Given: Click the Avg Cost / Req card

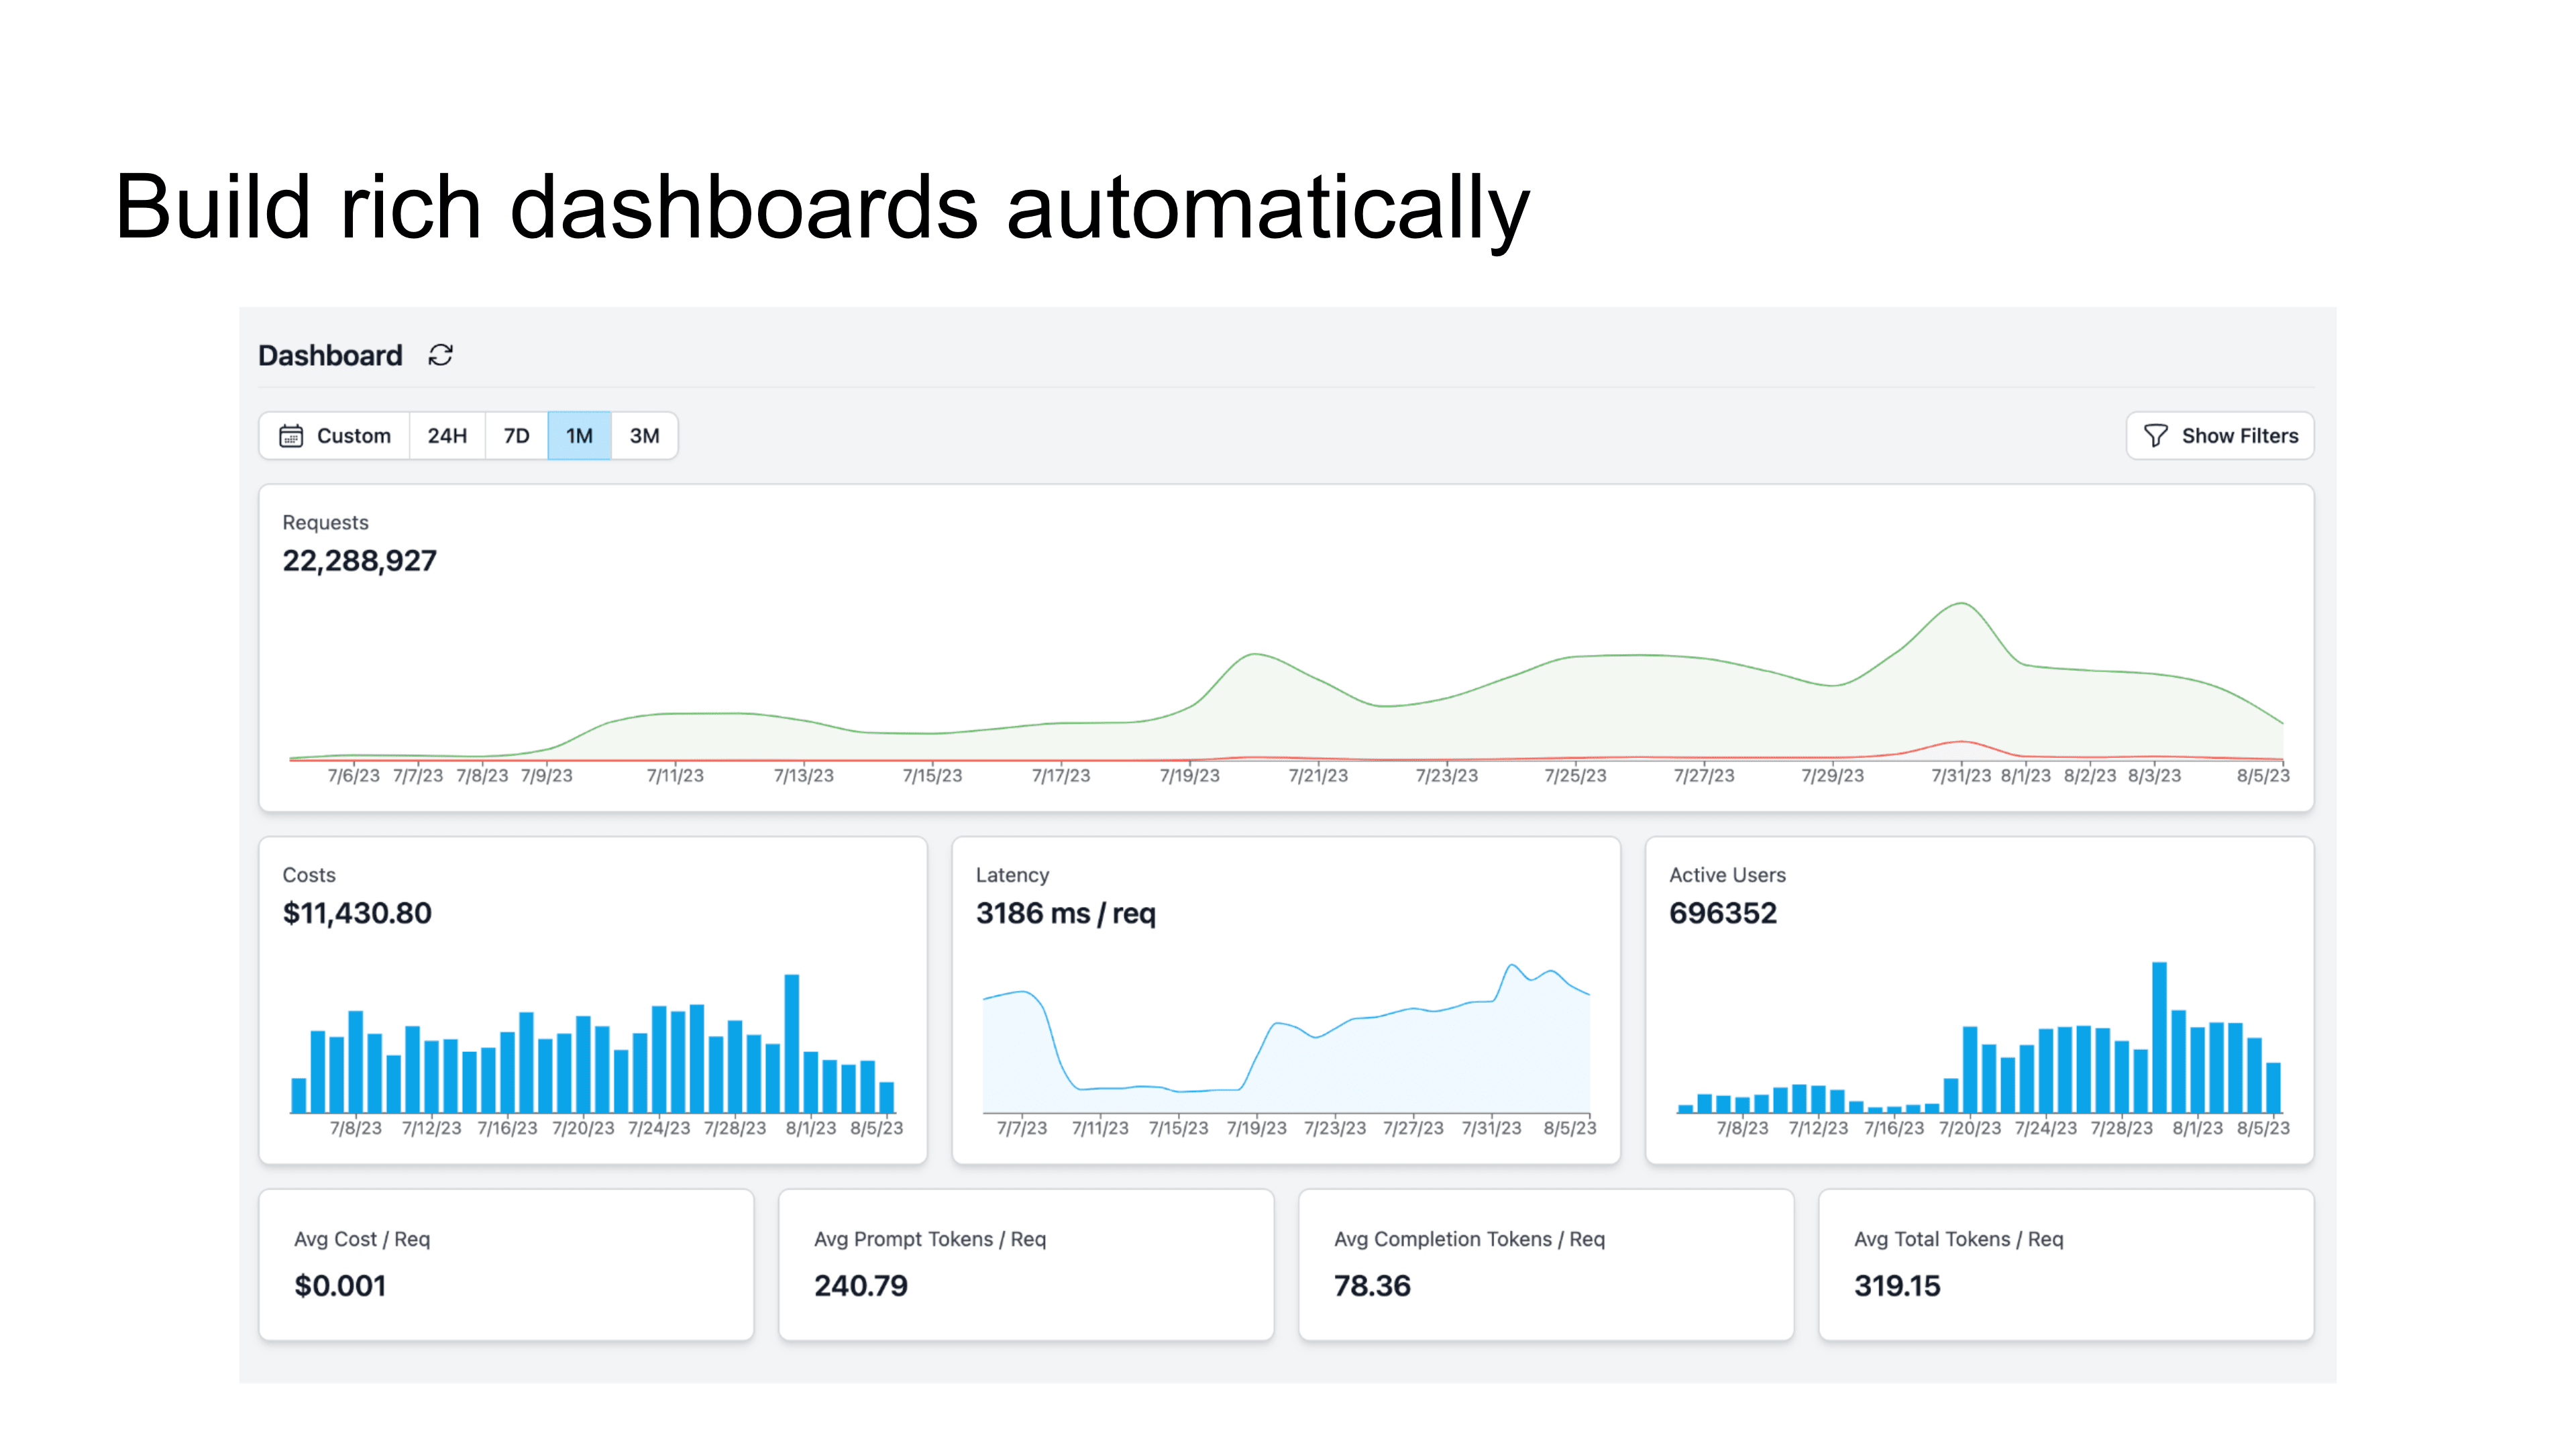Looking at the screenshot, I should point(506,1264).
